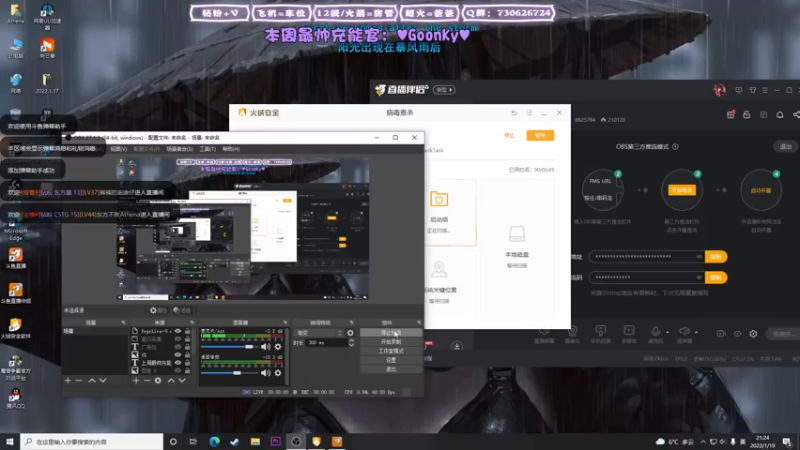Toggle lock of 广告位 text source

[187, 347]
